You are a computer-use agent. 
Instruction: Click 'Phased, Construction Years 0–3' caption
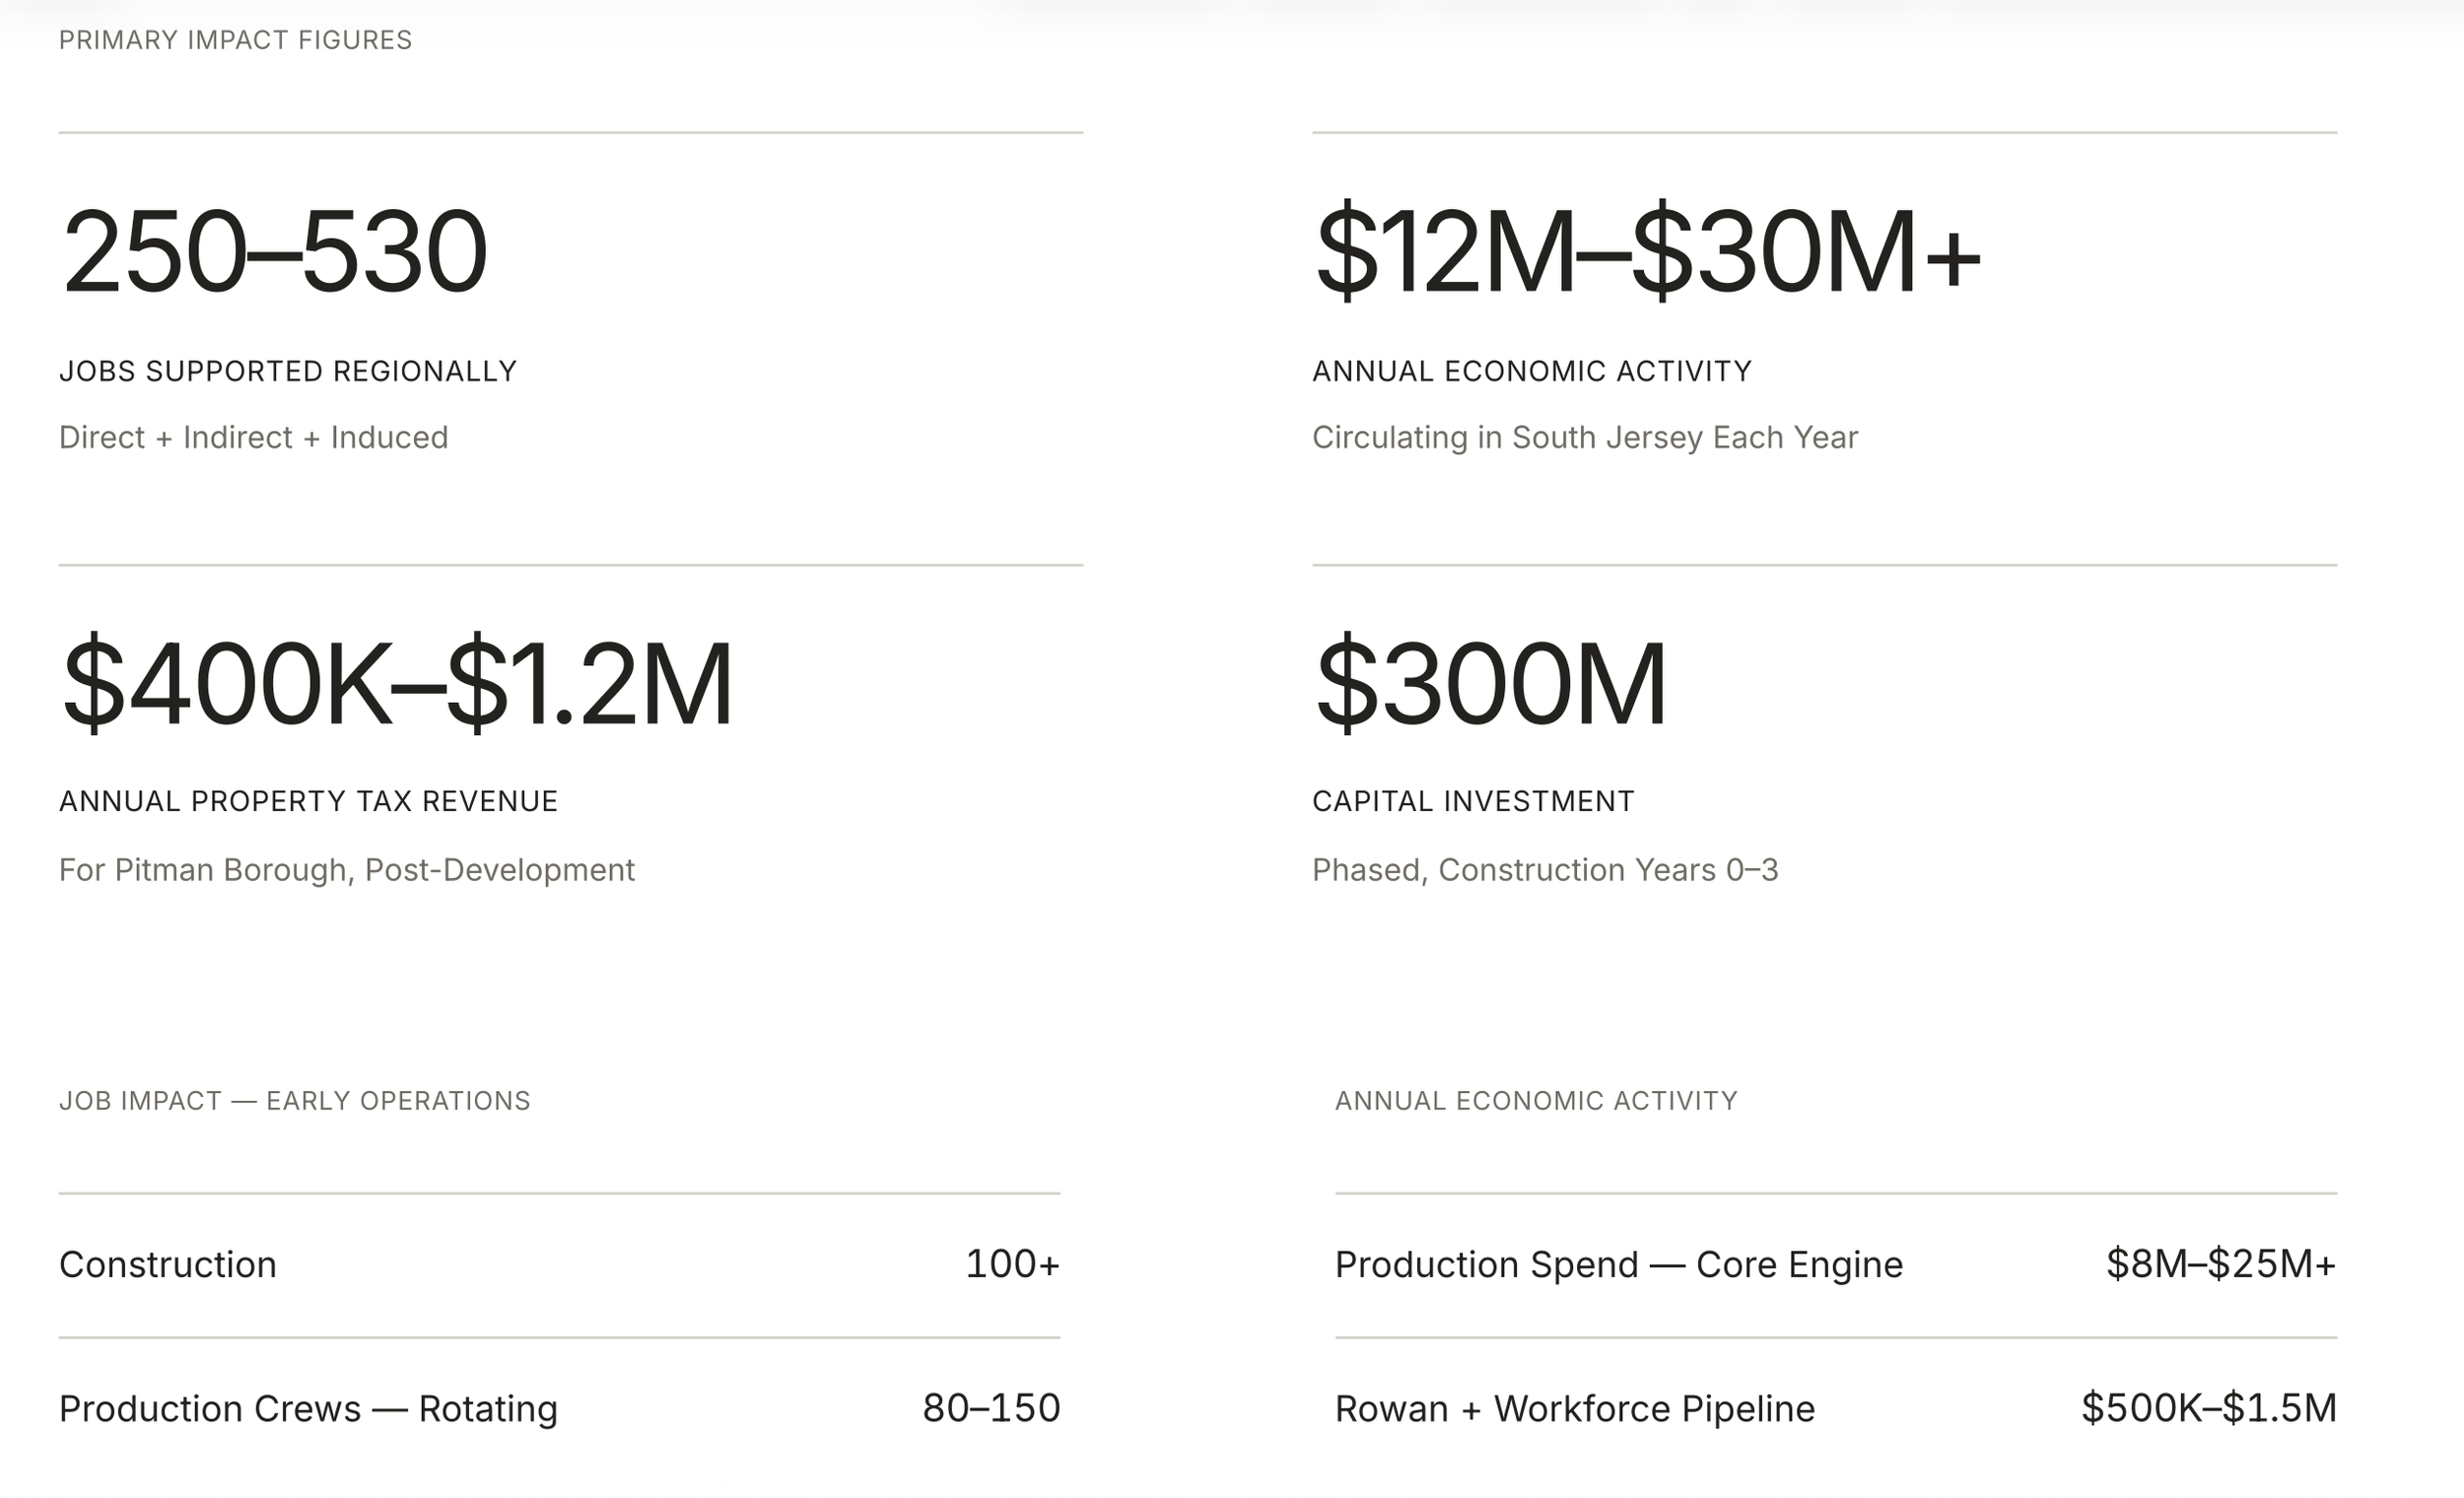1545,870
